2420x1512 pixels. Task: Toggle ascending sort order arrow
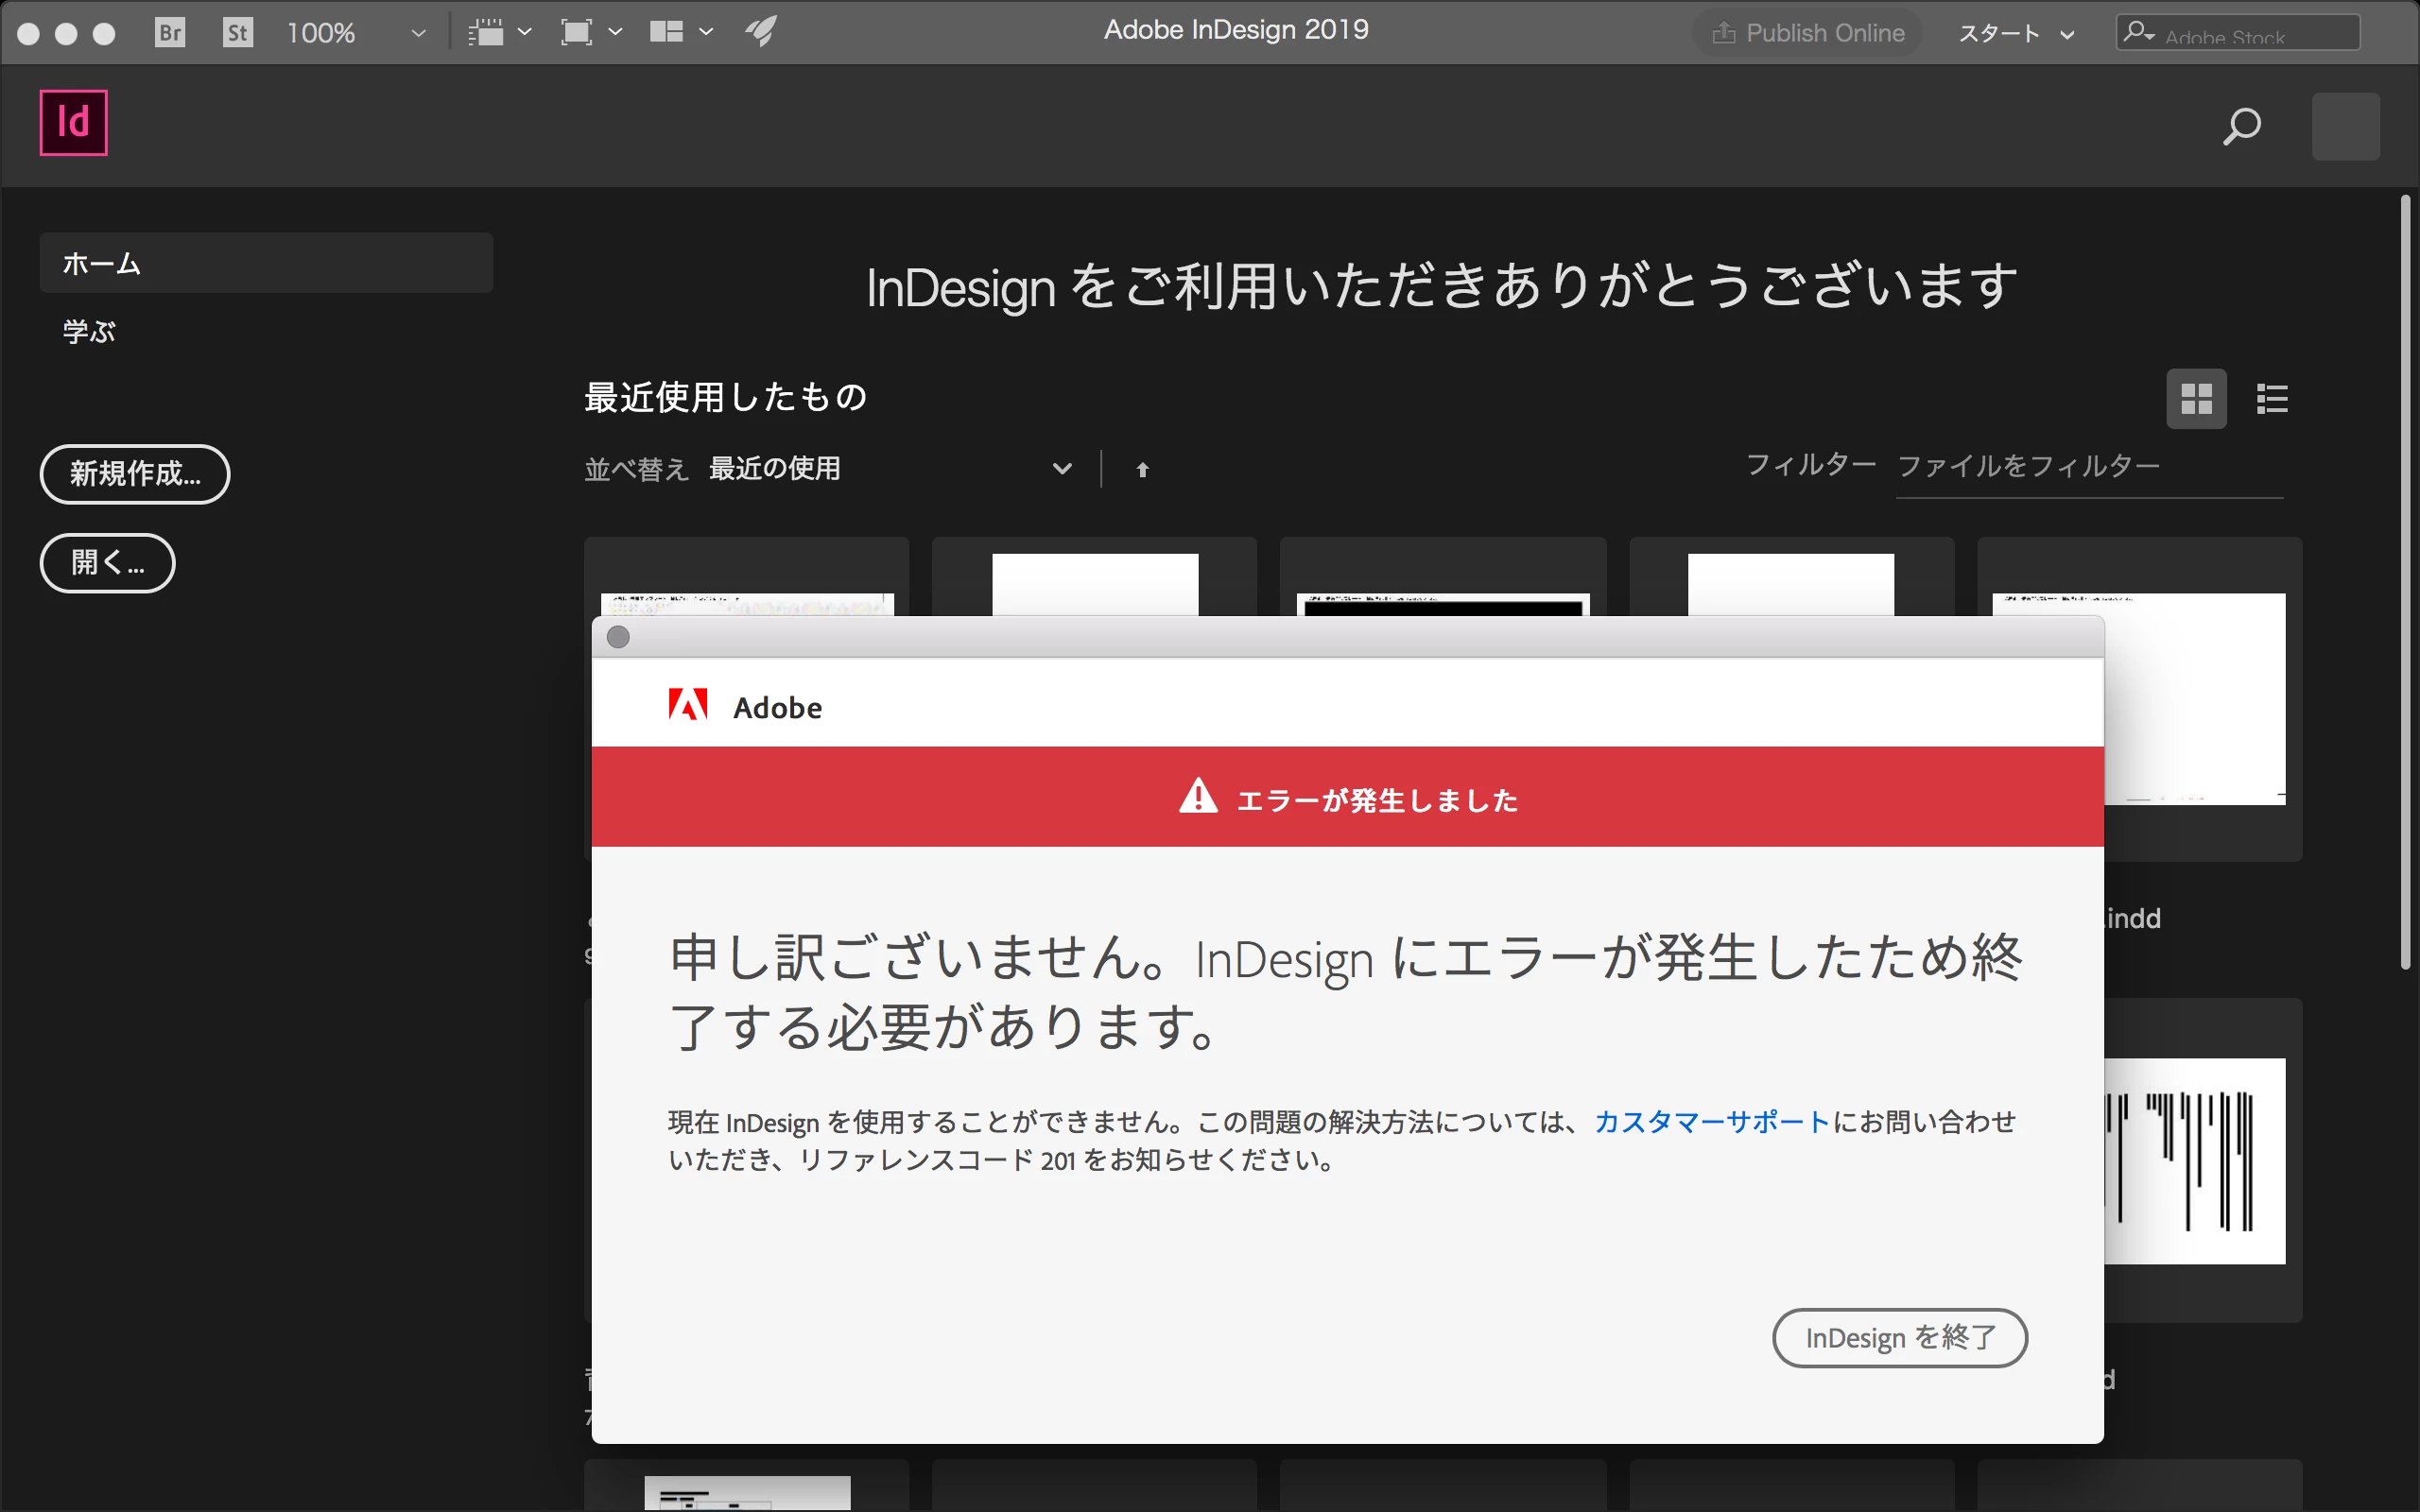(x=1142, y=470)
